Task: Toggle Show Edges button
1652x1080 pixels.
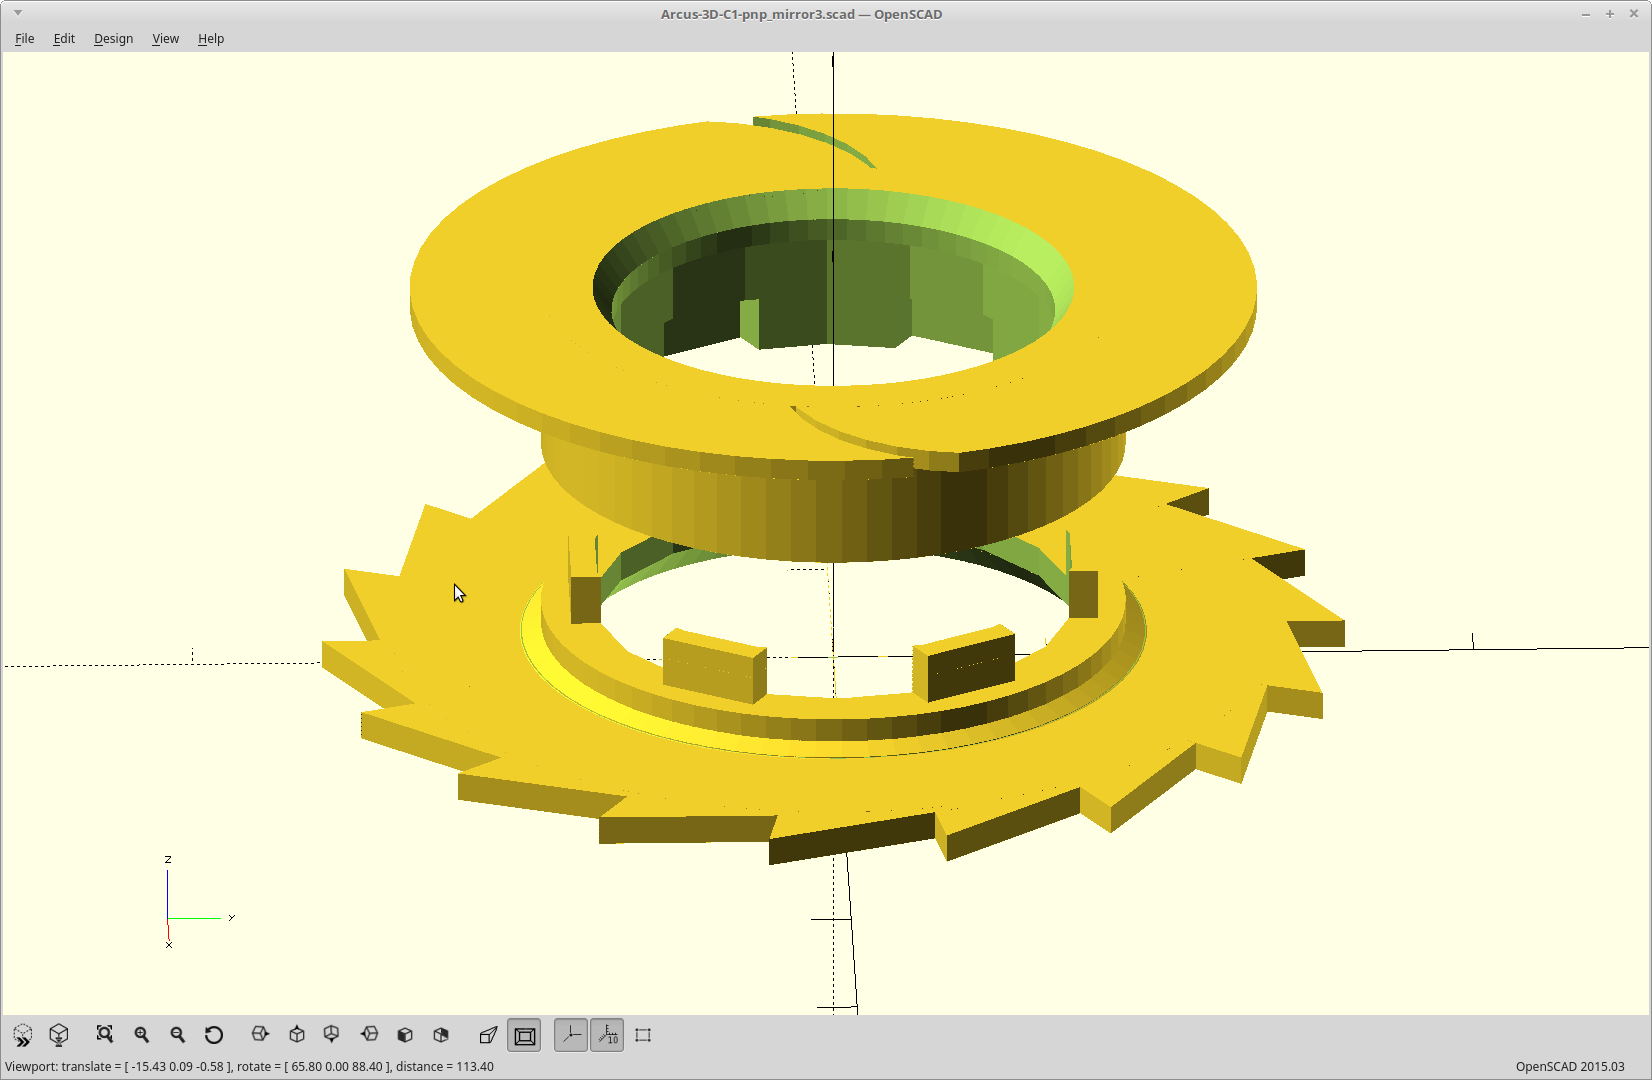Action: click(x=643, y=1035)
